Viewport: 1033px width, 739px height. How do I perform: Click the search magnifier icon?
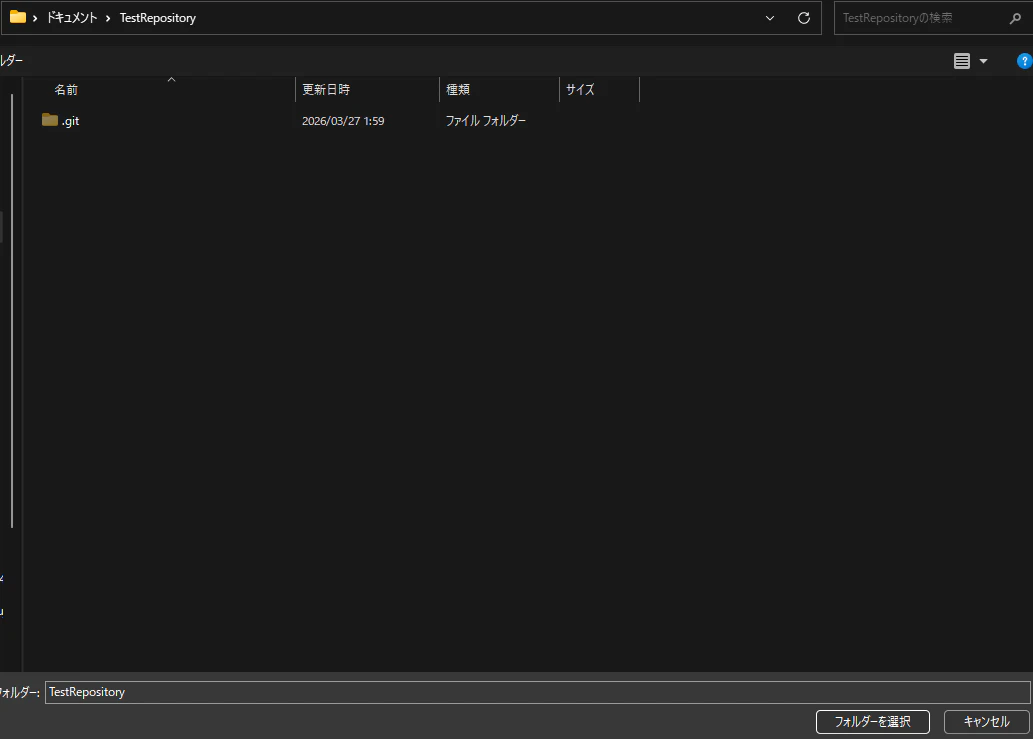[x=1015, y=18]
